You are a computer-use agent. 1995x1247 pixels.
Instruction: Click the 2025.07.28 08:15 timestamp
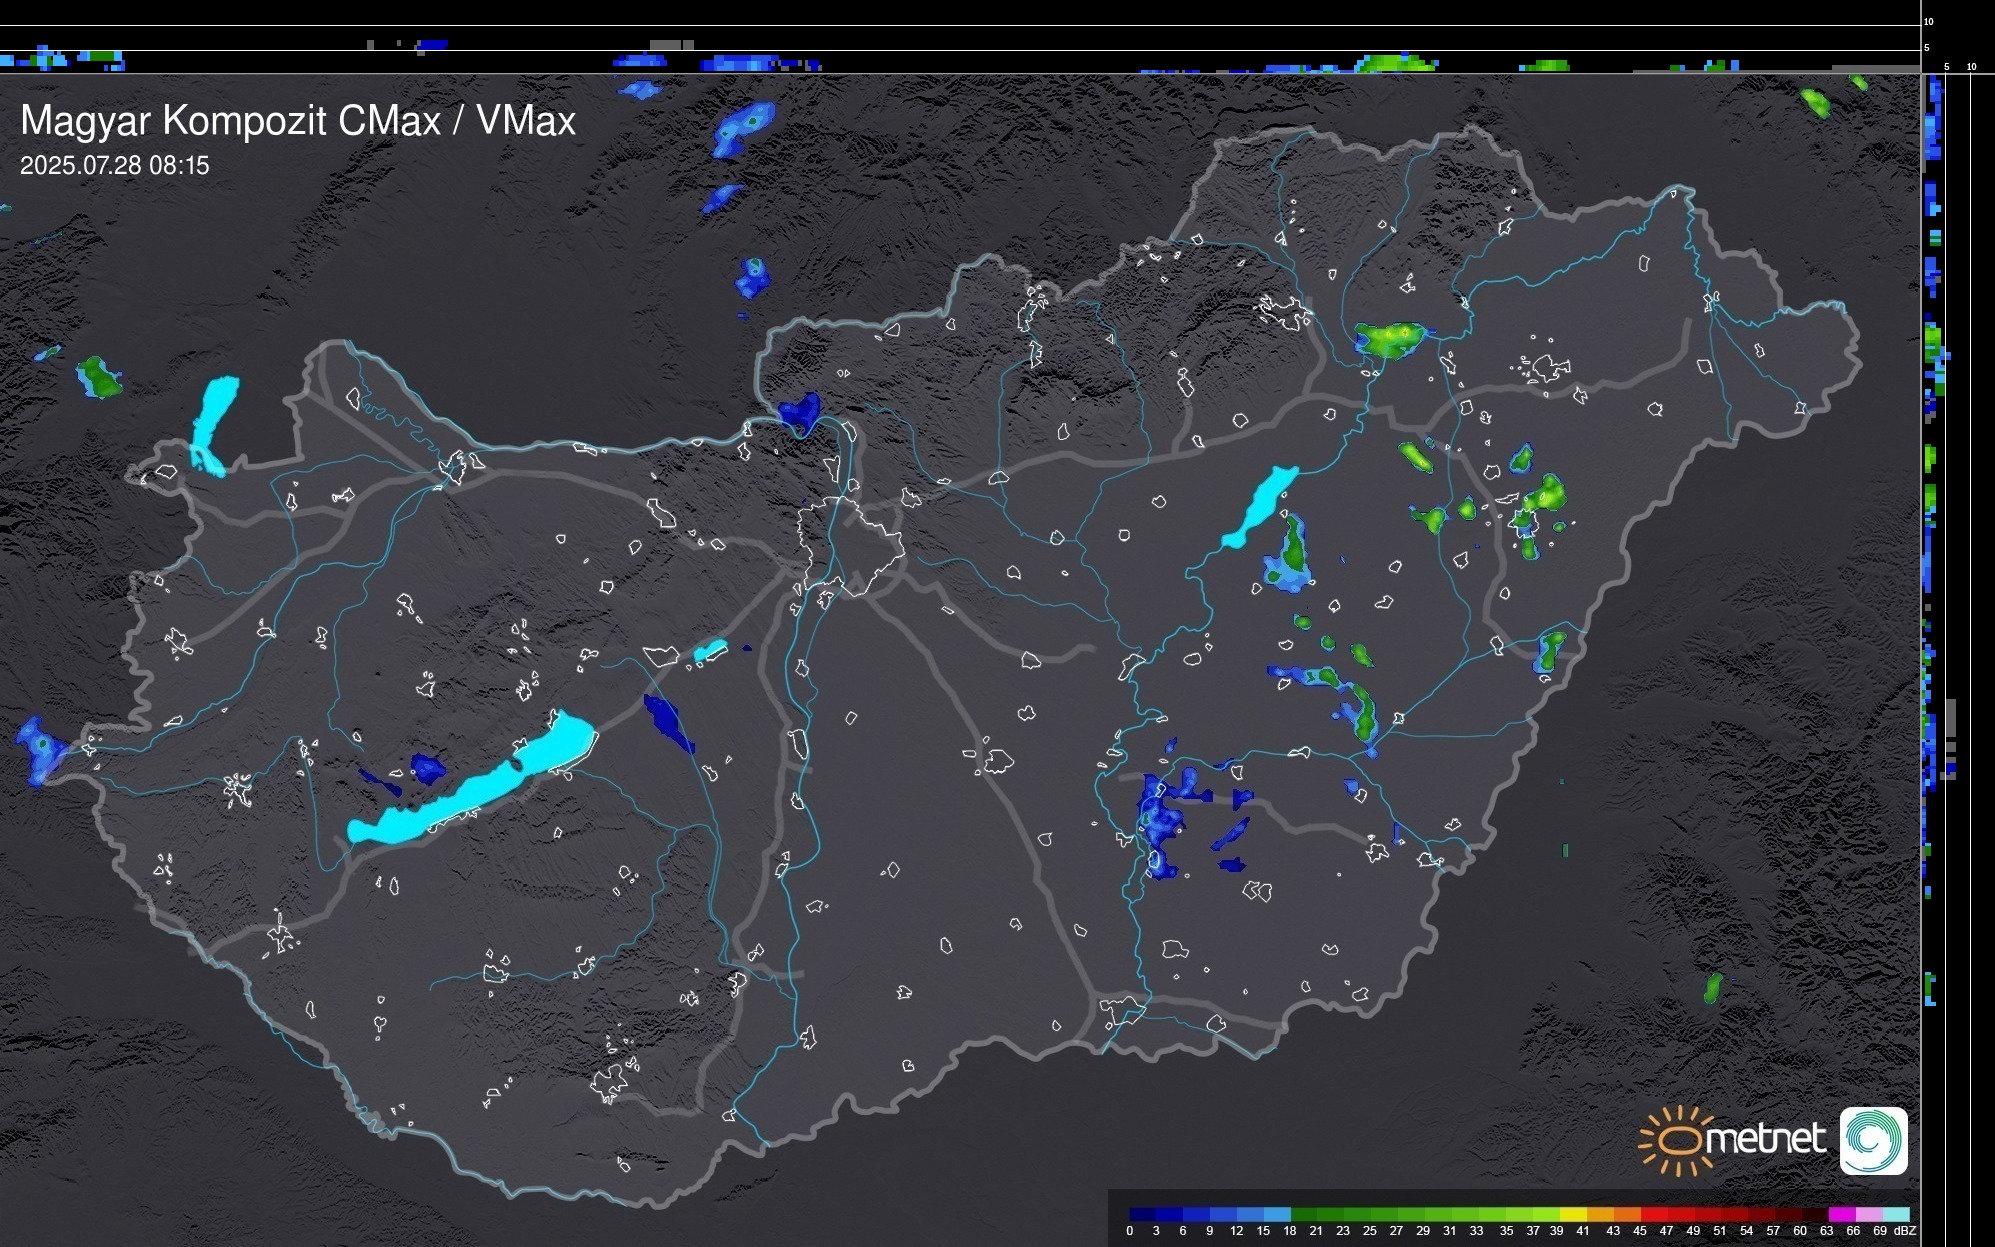pyautogui.click(x=115, y=166)
